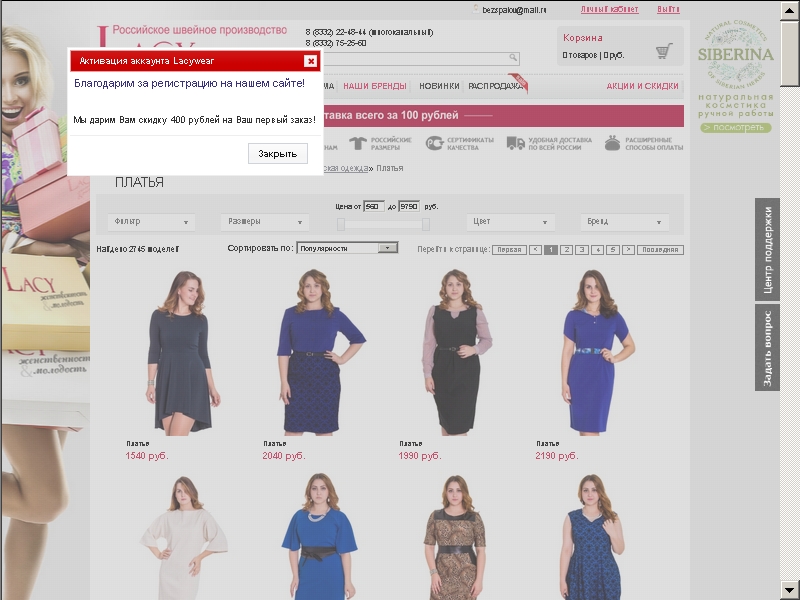Open Личный кабинет link

(x=609, y=9)
